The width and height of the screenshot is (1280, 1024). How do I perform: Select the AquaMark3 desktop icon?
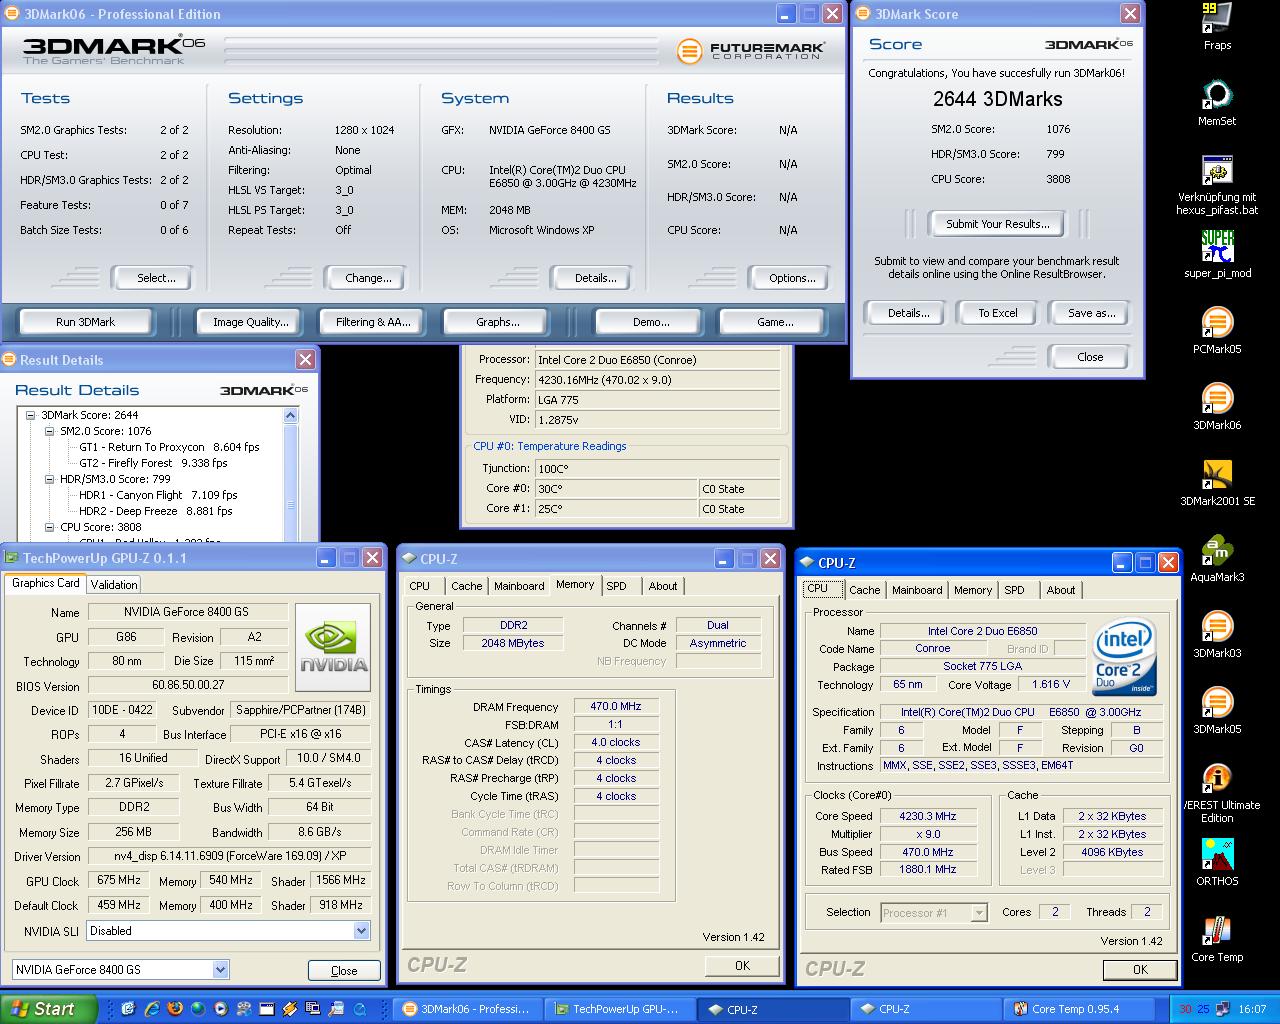point(1217,551)
